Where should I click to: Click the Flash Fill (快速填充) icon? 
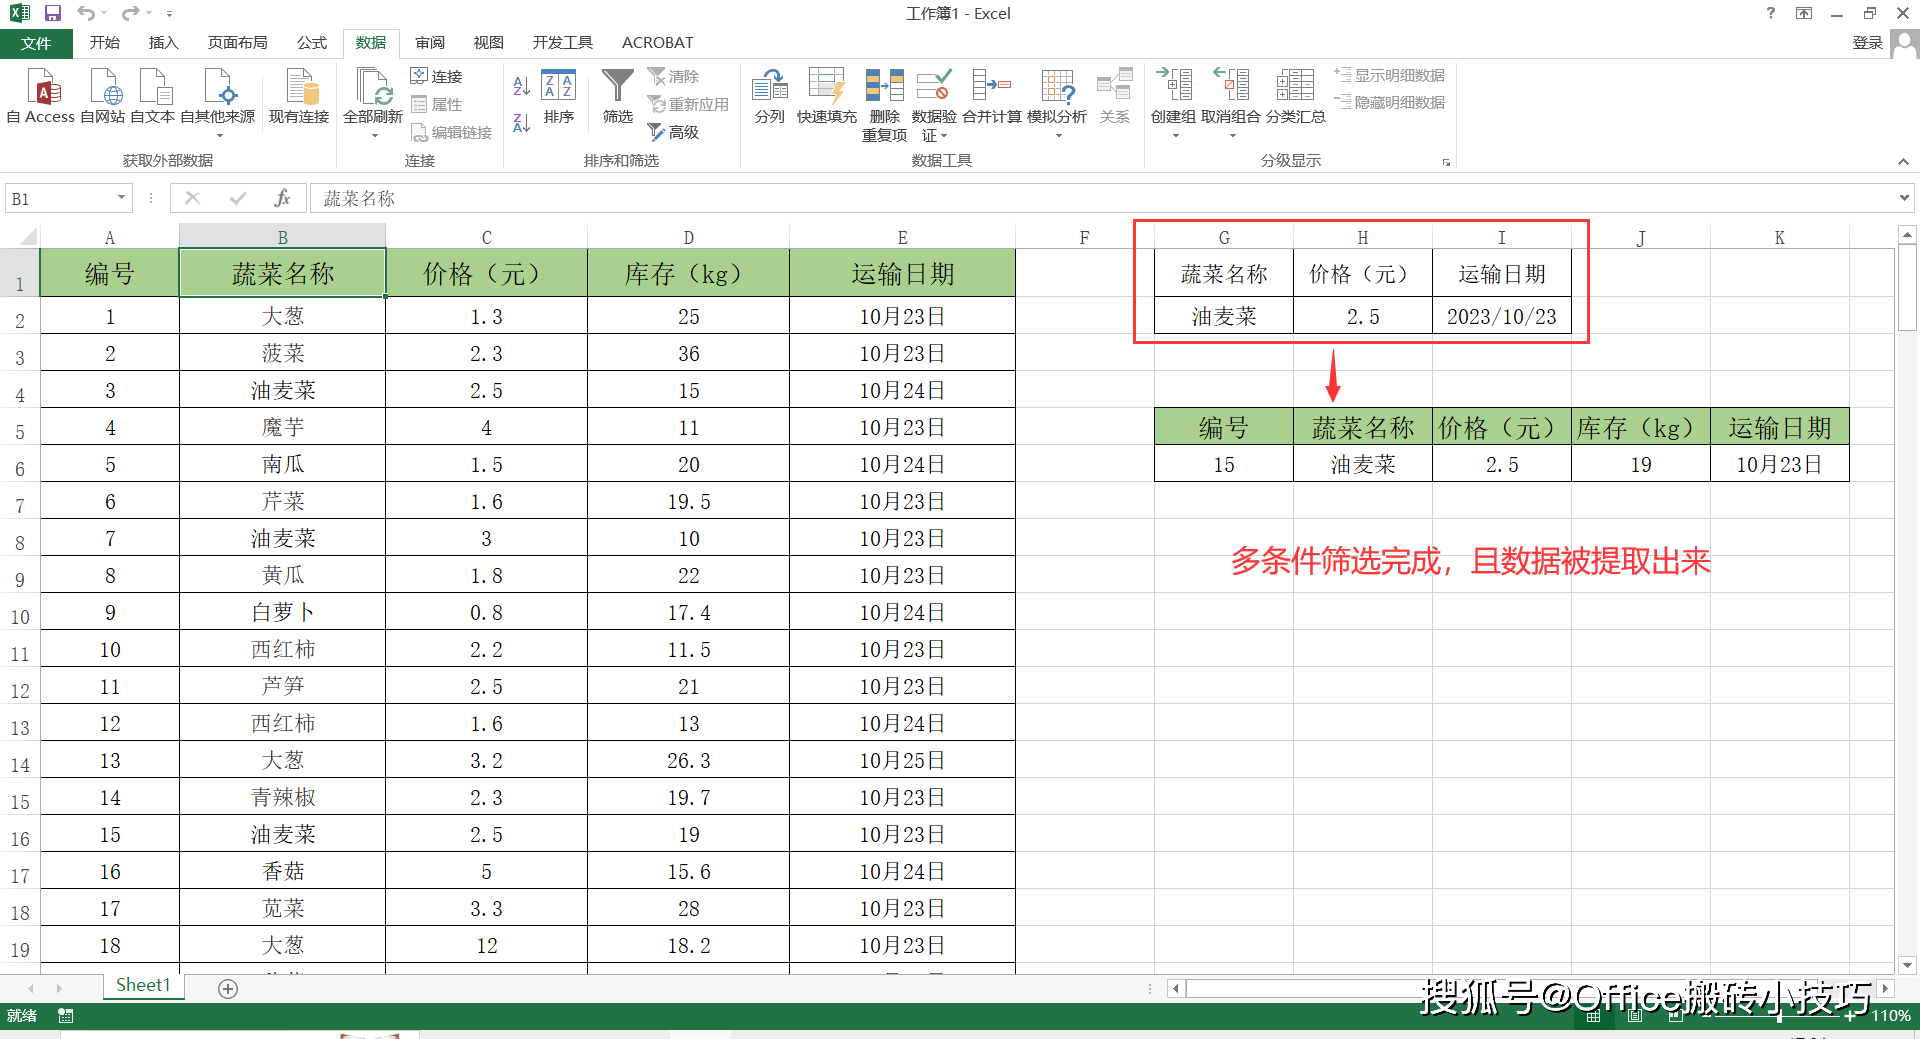(826, 89)
